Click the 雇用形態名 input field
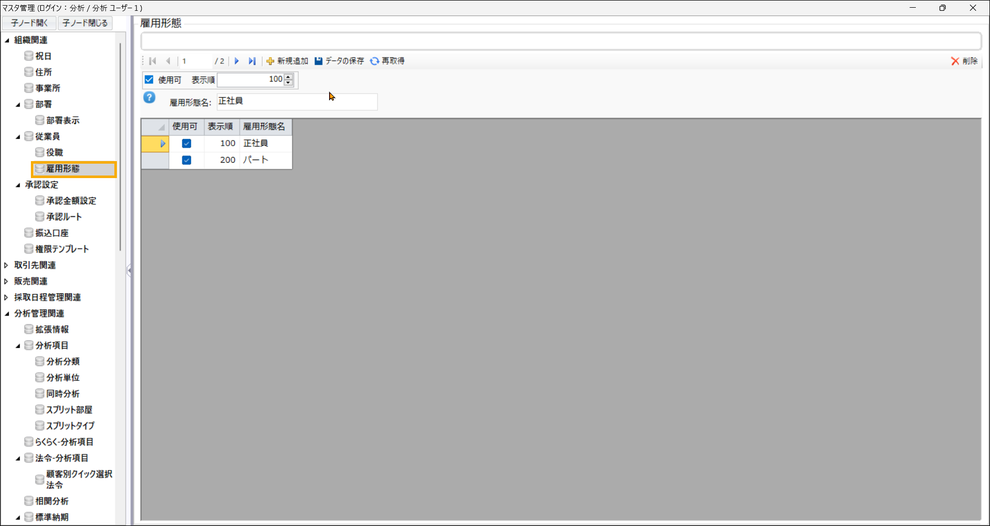The height and width of the screenshot is (526, 990). click(297, 102)
